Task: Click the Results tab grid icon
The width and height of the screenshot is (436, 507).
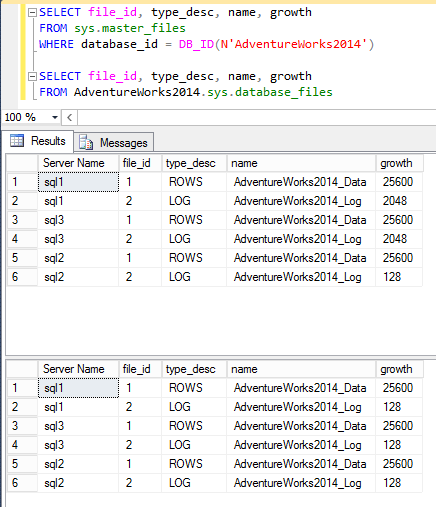Action: click(x=17, y=141)
